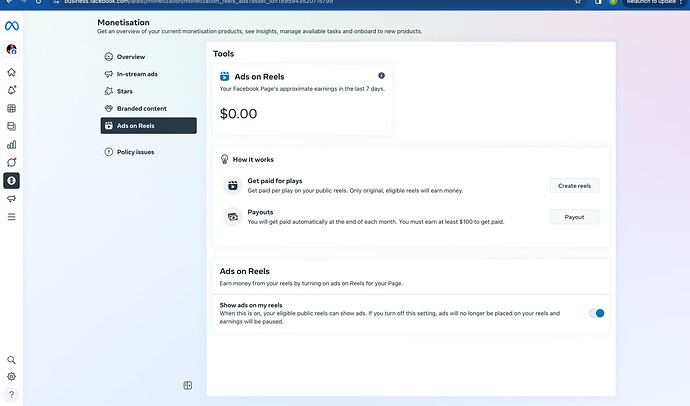Open Inbox chat bubble icon
The width and height of the screenshot is (690, 406).
coord(11,163)
